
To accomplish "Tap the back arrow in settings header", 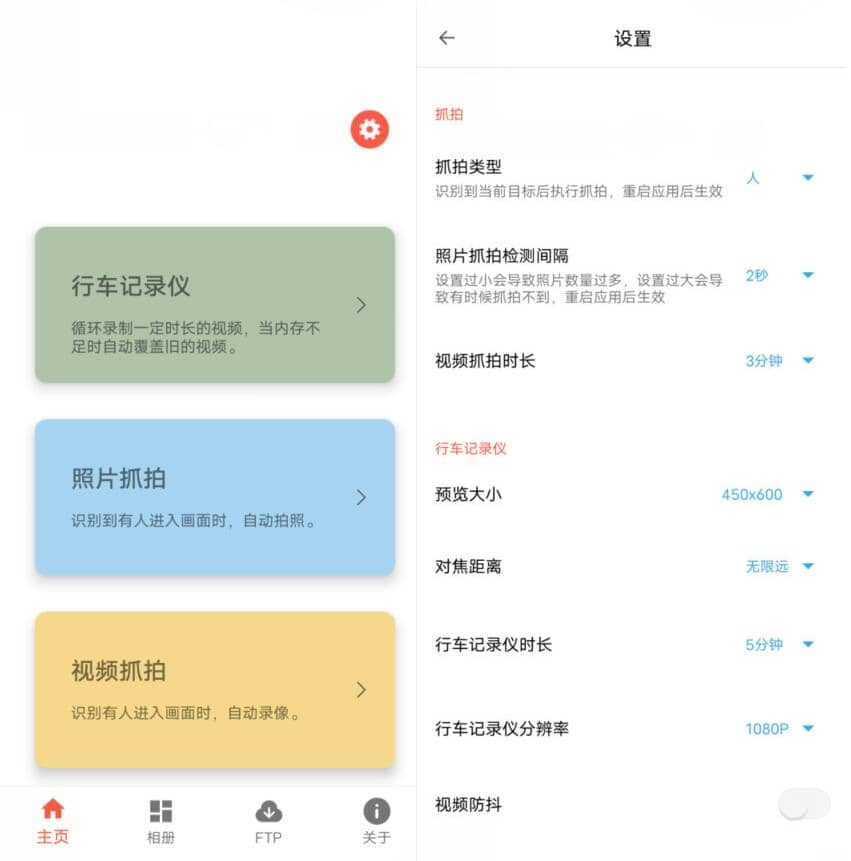I will pos(447,38).
